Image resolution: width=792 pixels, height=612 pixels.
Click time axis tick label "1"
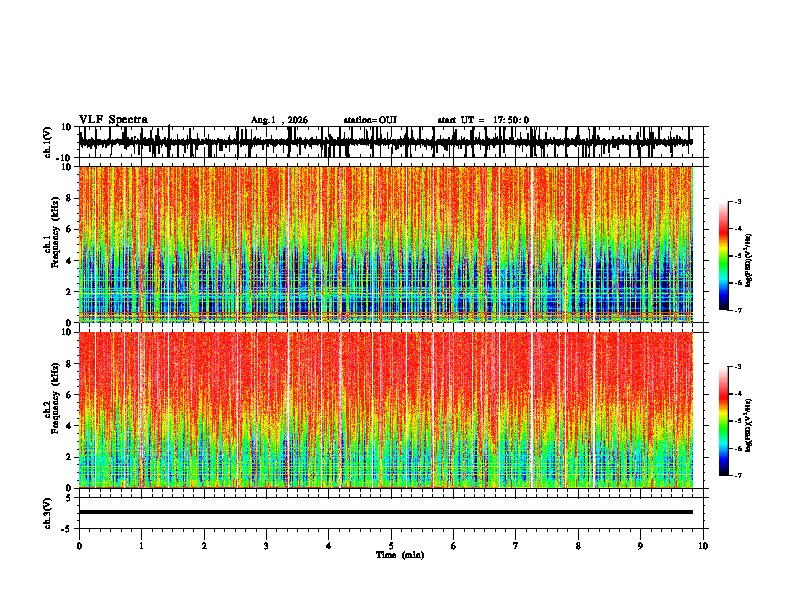(141, 546)
